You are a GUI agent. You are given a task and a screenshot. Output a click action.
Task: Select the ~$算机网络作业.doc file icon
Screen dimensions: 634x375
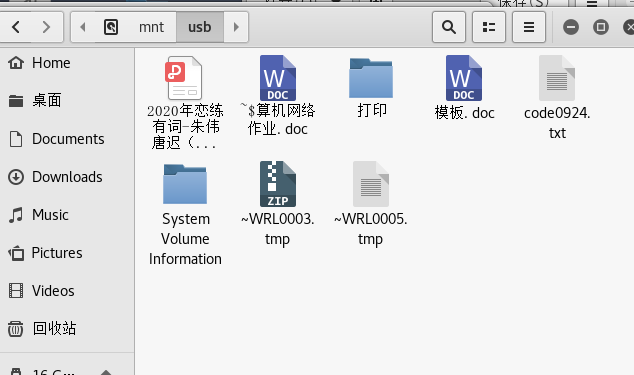click(277, 78)
